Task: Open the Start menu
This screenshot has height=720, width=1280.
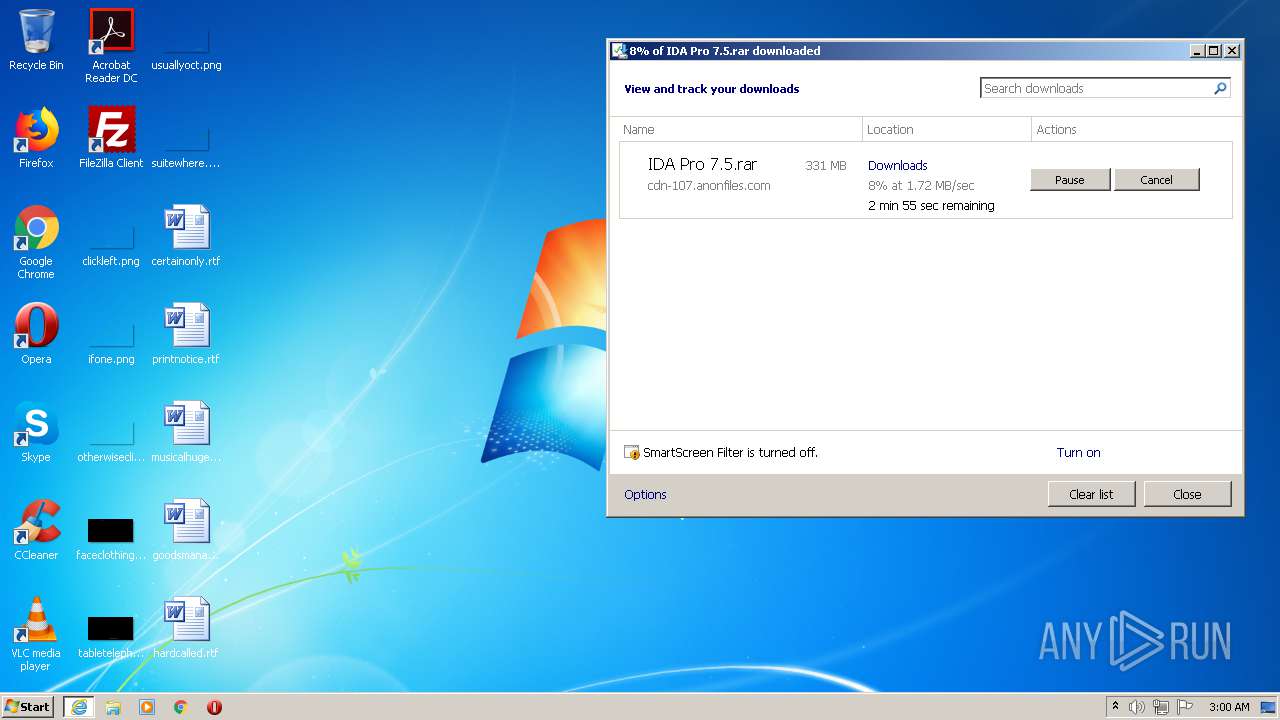Action: coord(28,706)
